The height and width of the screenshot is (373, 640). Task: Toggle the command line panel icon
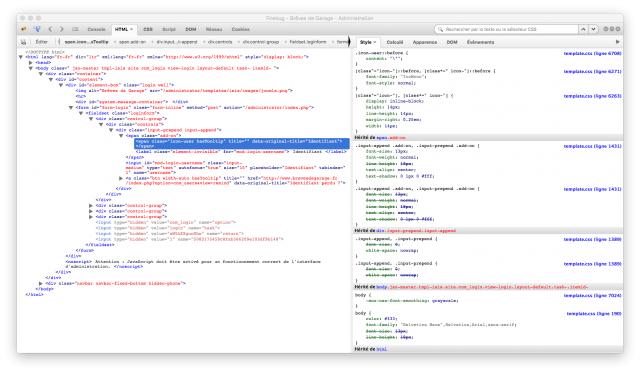click(x=75, y=29)
